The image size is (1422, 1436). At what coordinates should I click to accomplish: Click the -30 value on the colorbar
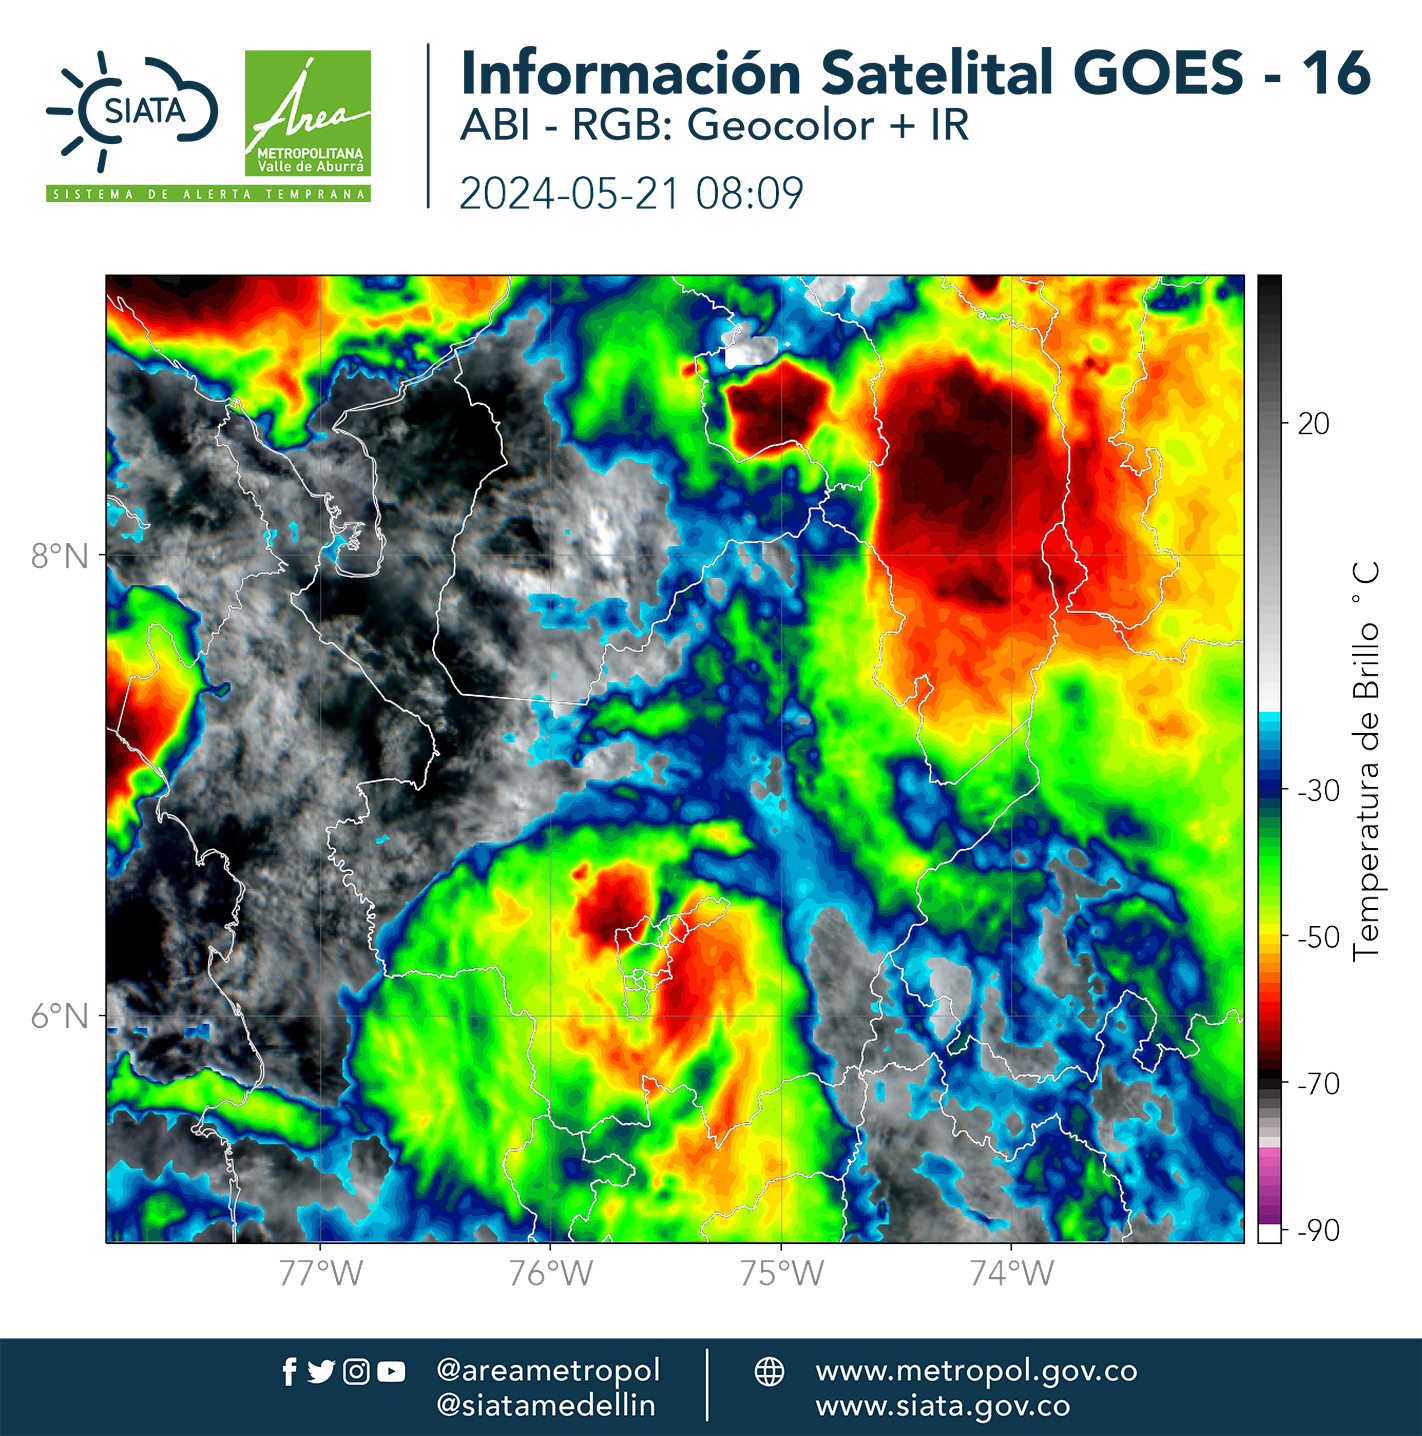(1318, 791)
